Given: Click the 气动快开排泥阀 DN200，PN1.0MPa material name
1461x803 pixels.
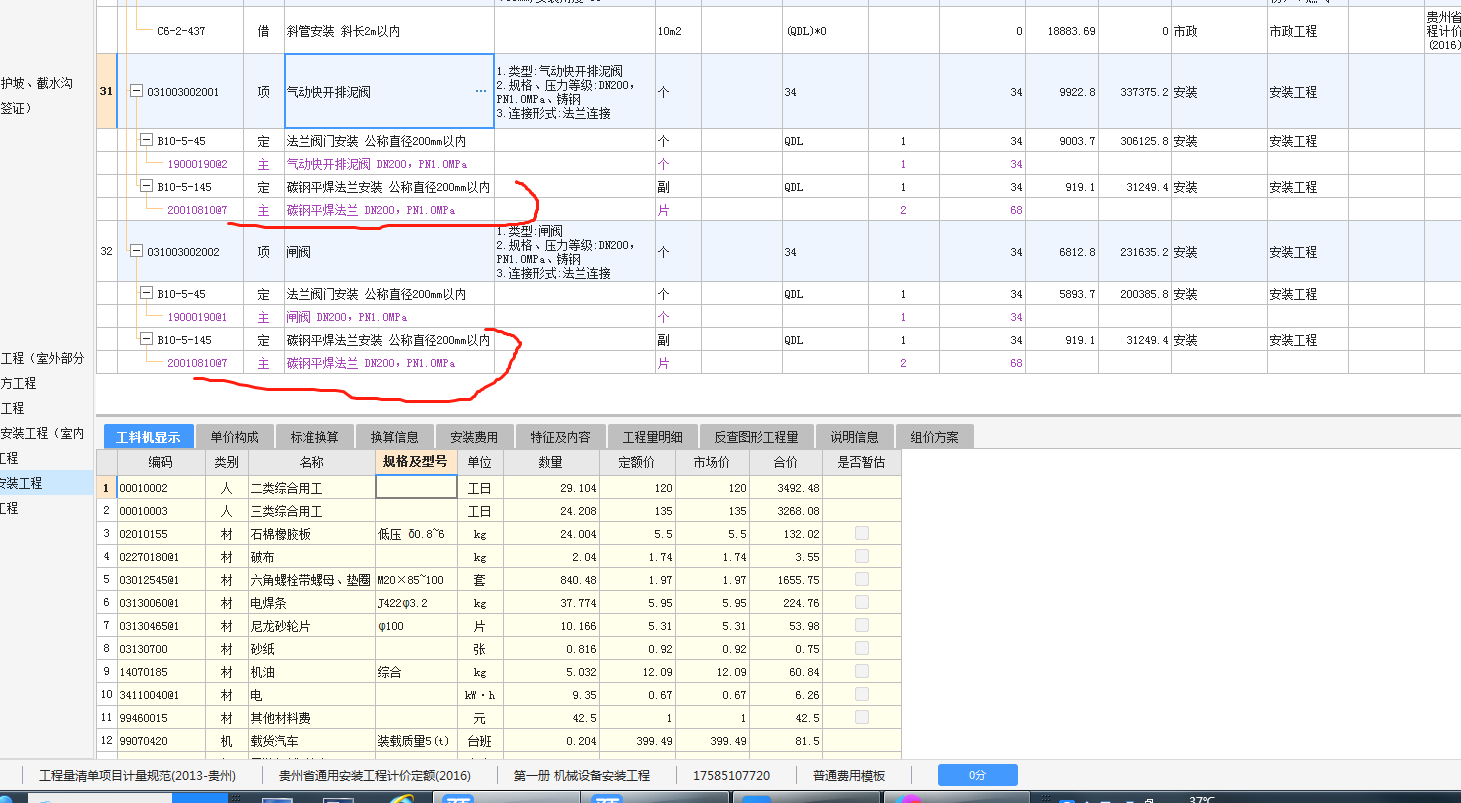Looking at the screenshot, I should point(377,163).
